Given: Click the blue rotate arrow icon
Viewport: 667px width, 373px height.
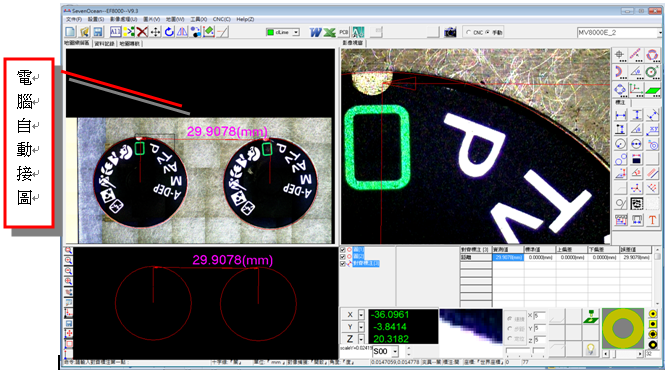Looking at the screenshot, I should pos(169,32).
